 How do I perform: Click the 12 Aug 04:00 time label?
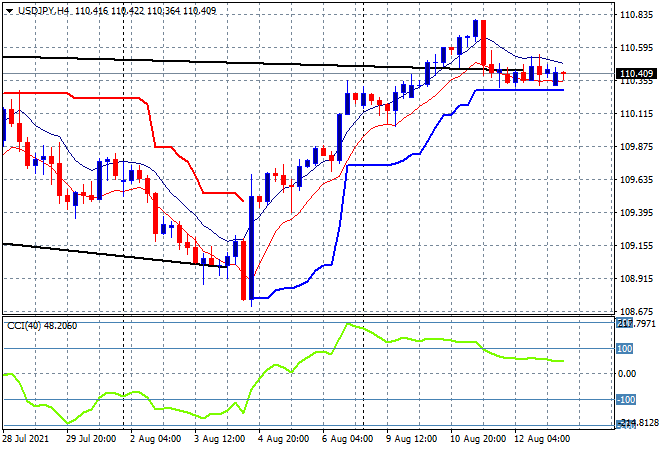543,439
